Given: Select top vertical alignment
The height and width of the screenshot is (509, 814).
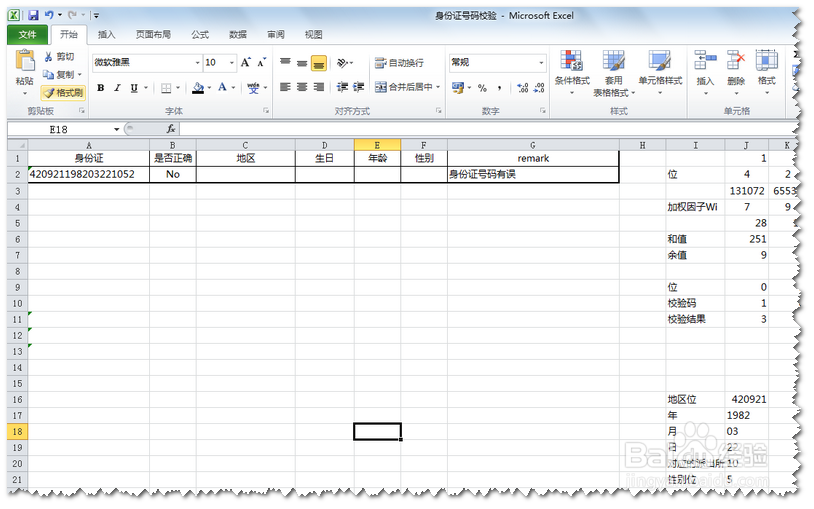Looking at the screenshot, I should click(x=285, y=62).
